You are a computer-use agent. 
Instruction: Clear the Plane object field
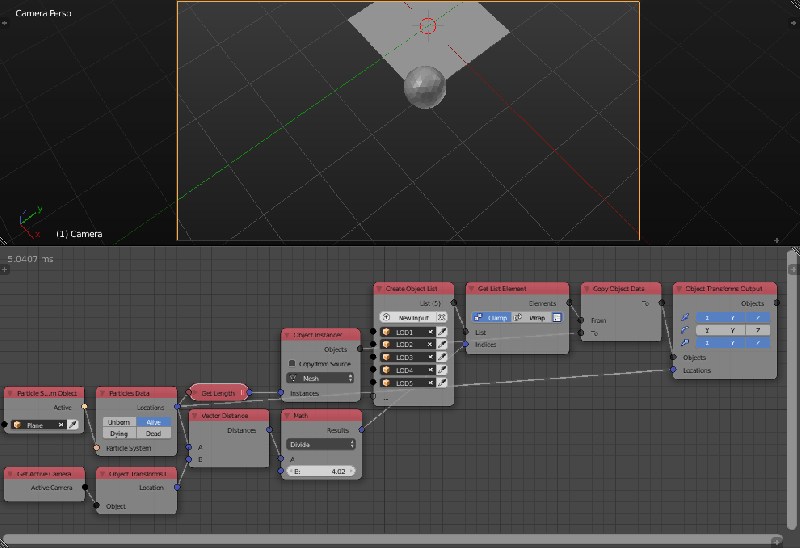point(61,425)
